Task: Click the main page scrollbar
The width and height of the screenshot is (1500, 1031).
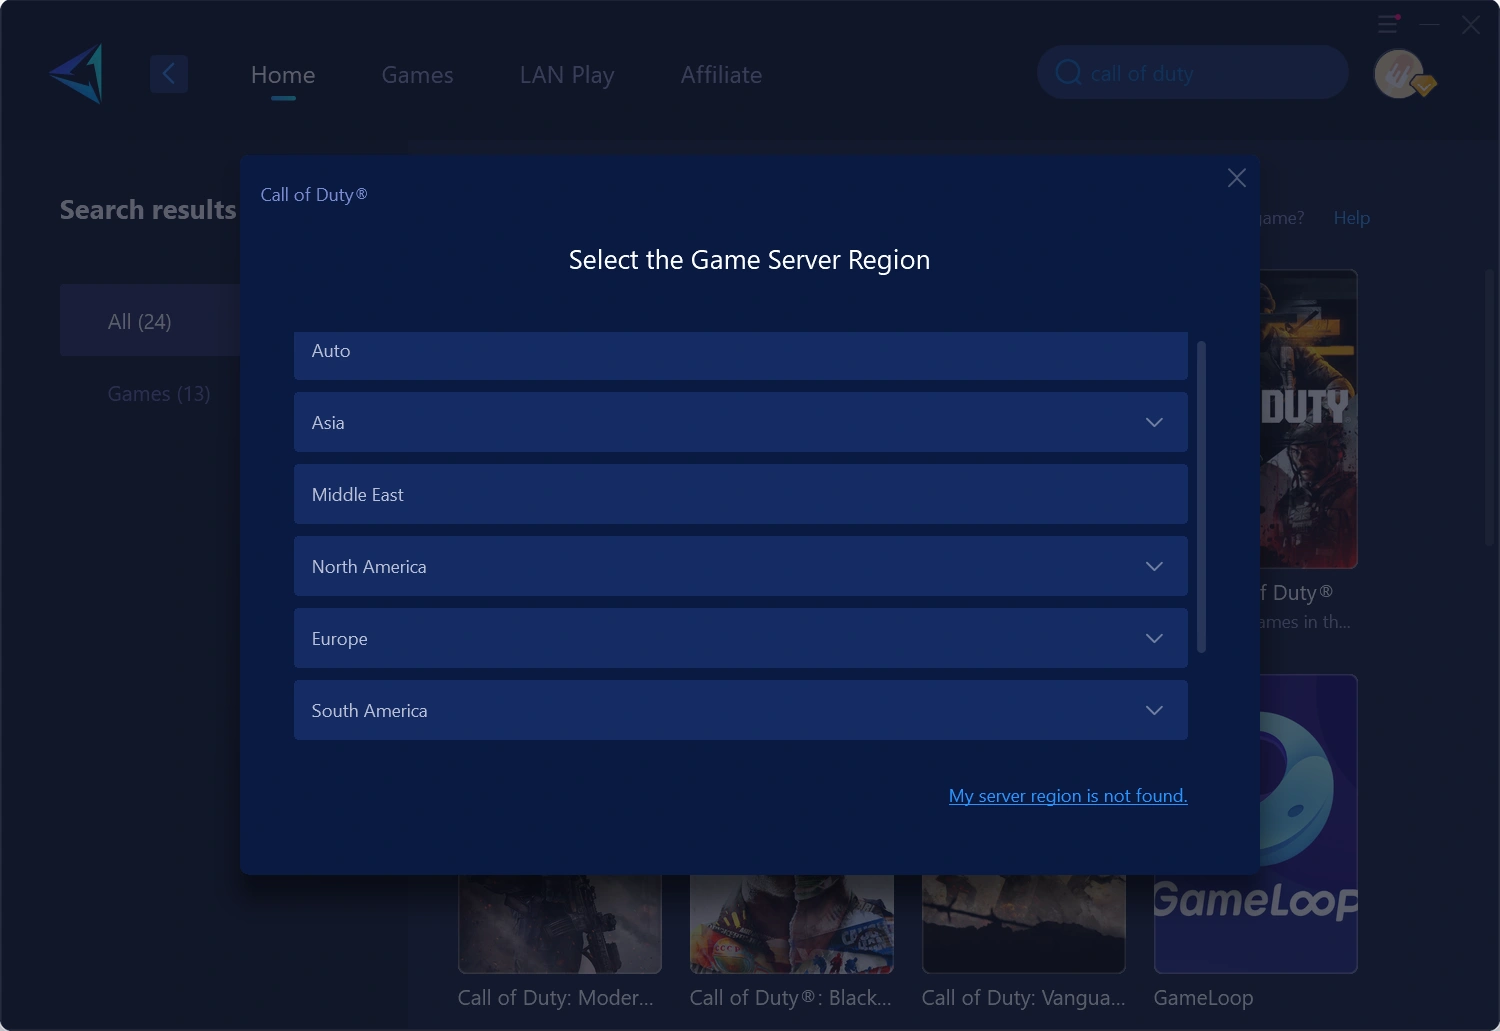Action: pyautogui.click(x=1489, y=407)
